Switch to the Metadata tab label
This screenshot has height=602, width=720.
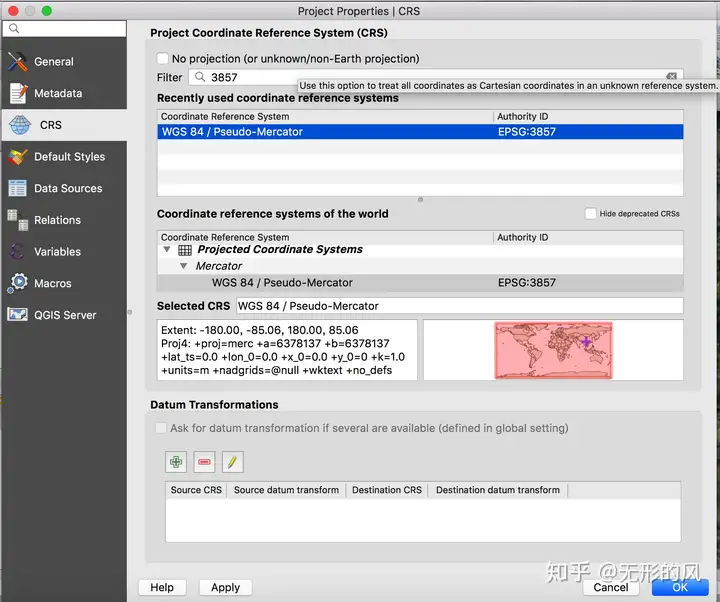(58, 93)
